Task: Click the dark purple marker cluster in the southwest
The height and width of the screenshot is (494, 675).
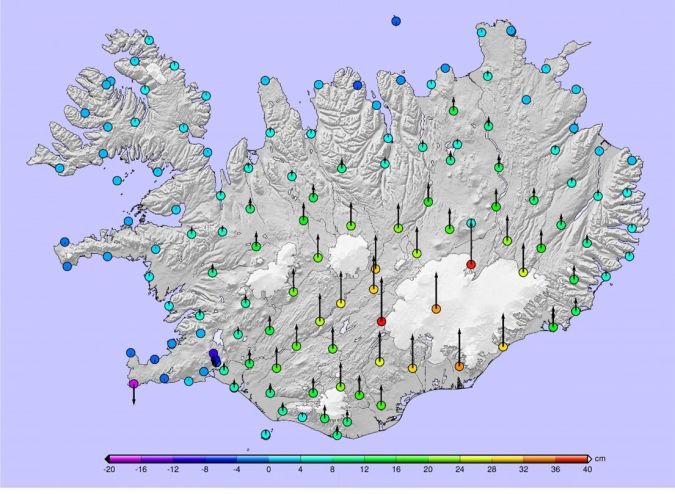Action: (214, 358)
